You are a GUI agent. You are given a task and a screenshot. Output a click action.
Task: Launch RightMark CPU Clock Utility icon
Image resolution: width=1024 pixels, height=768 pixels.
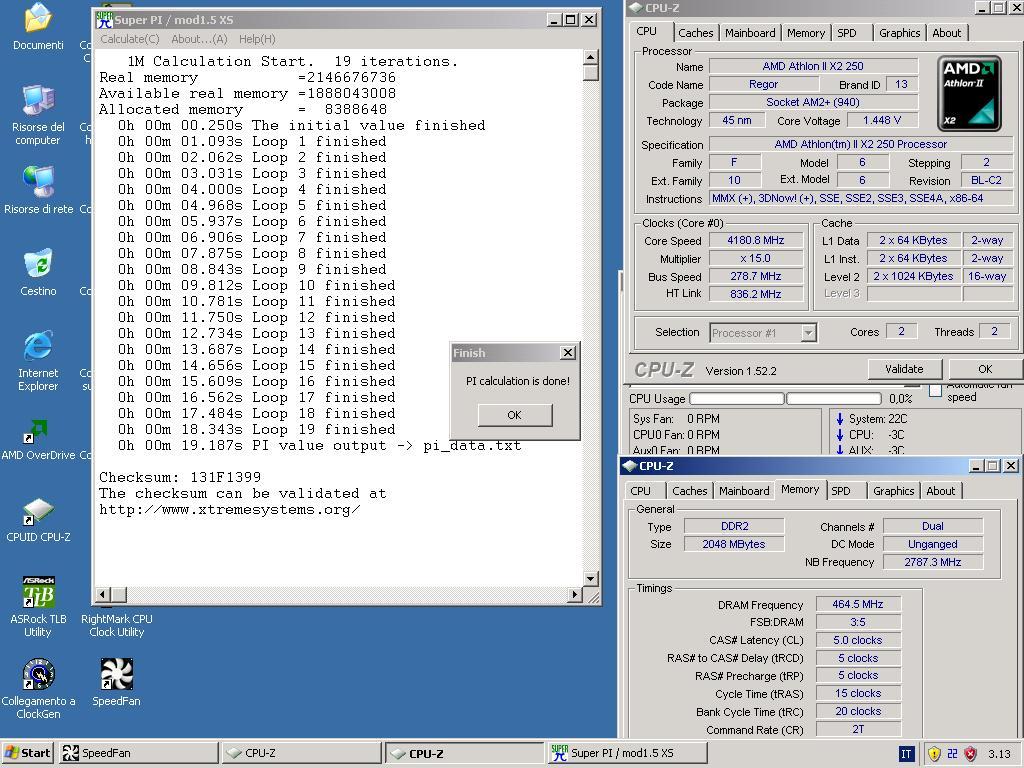(x=116, y=625)
